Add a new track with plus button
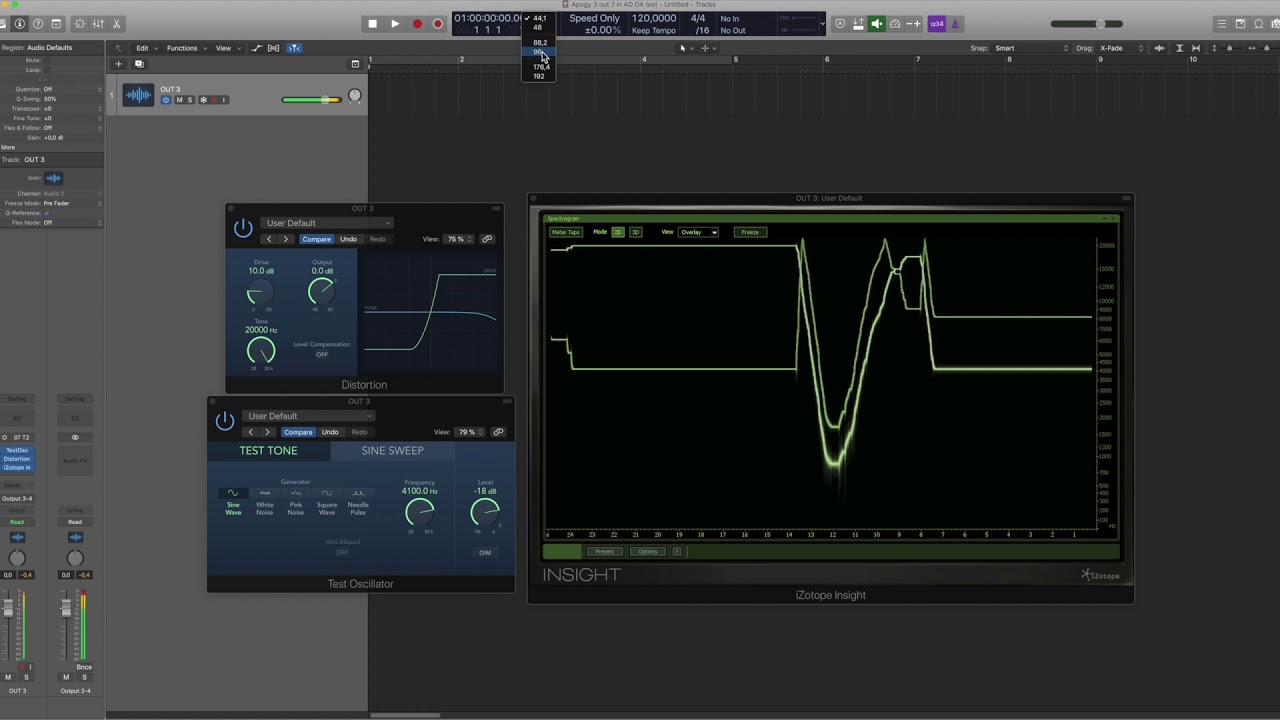1280x720 pixels. tap(118, 64)
